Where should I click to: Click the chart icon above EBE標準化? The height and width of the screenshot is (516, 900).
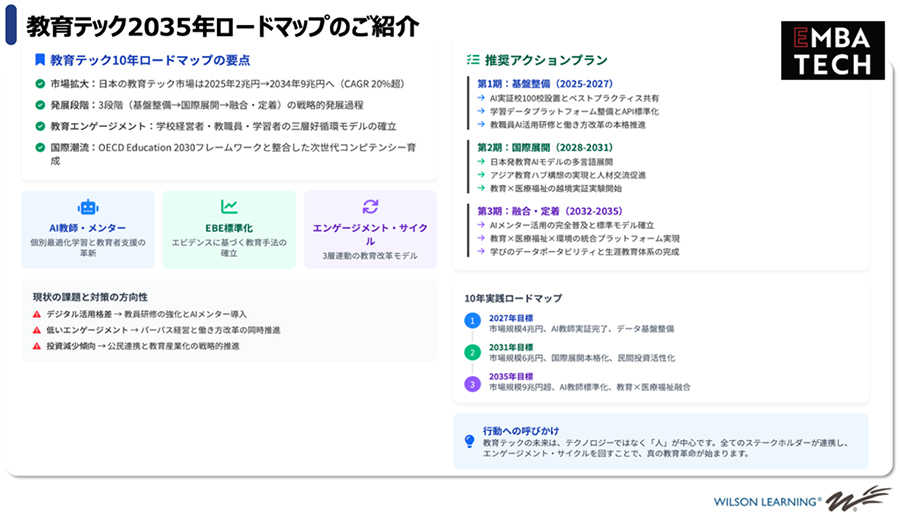click(x=229, y=207)
